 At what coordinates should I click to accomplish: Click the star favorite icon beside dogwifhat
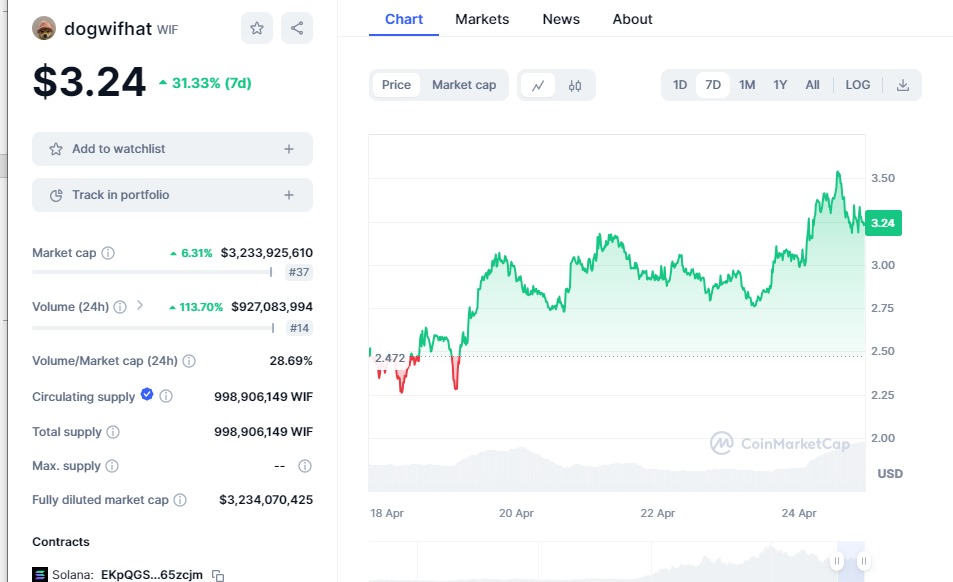(x=257, y=29)
